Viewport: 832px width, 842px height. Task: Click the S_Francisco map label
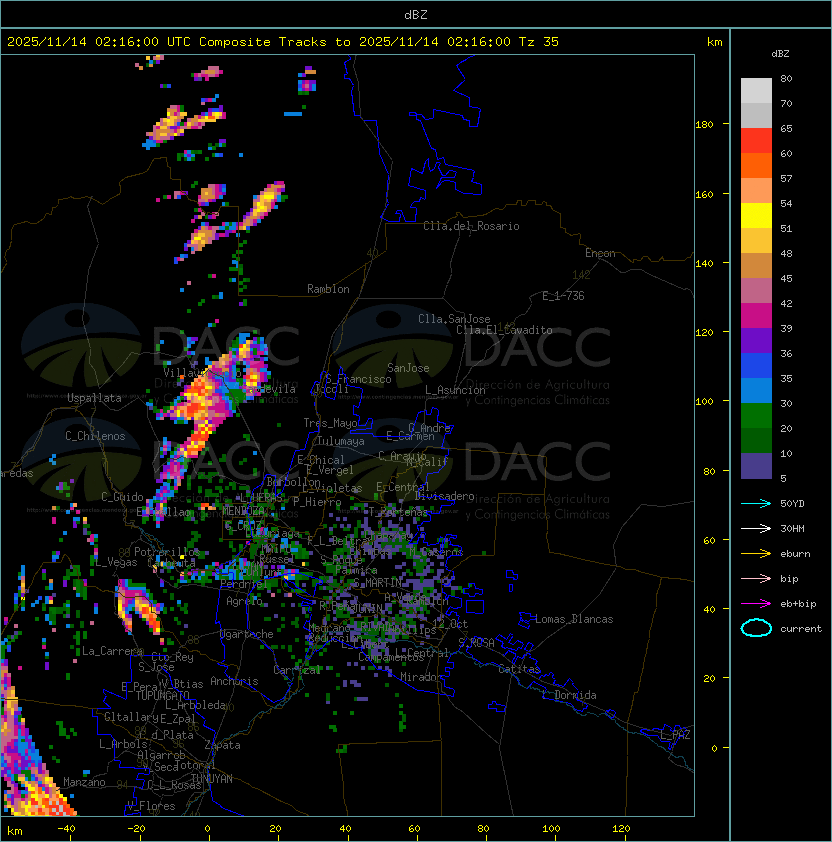[358, 379]
